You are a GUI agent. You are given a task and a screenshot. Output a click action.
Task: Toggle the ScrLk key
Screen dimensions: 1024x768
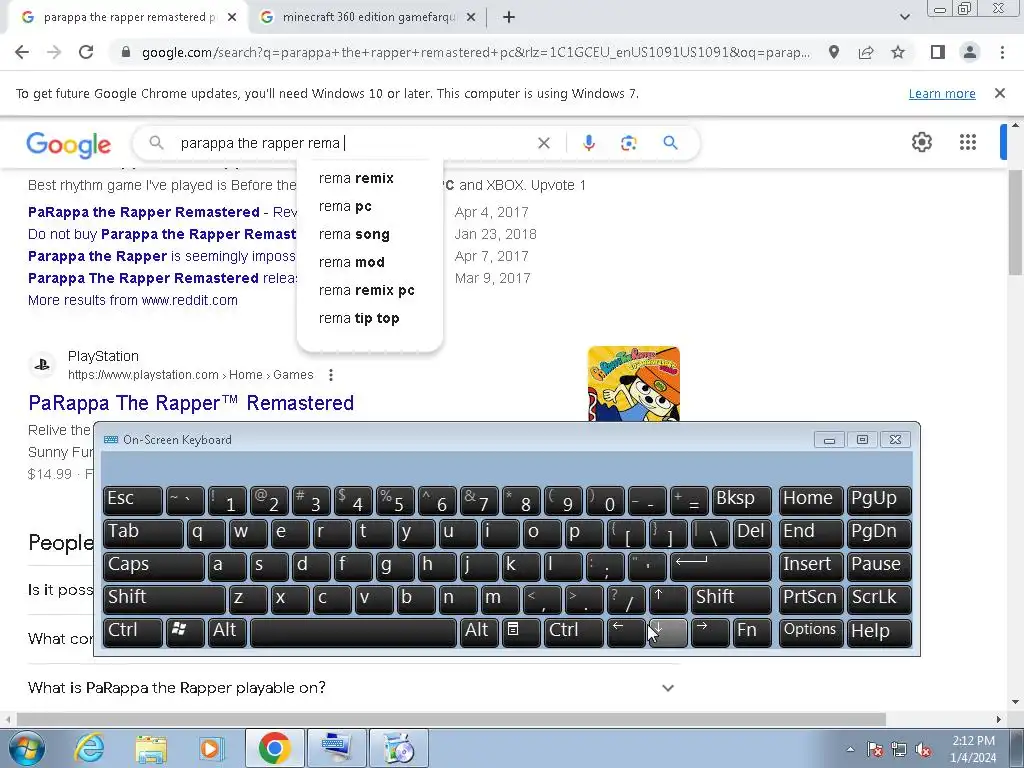(878, 599)
